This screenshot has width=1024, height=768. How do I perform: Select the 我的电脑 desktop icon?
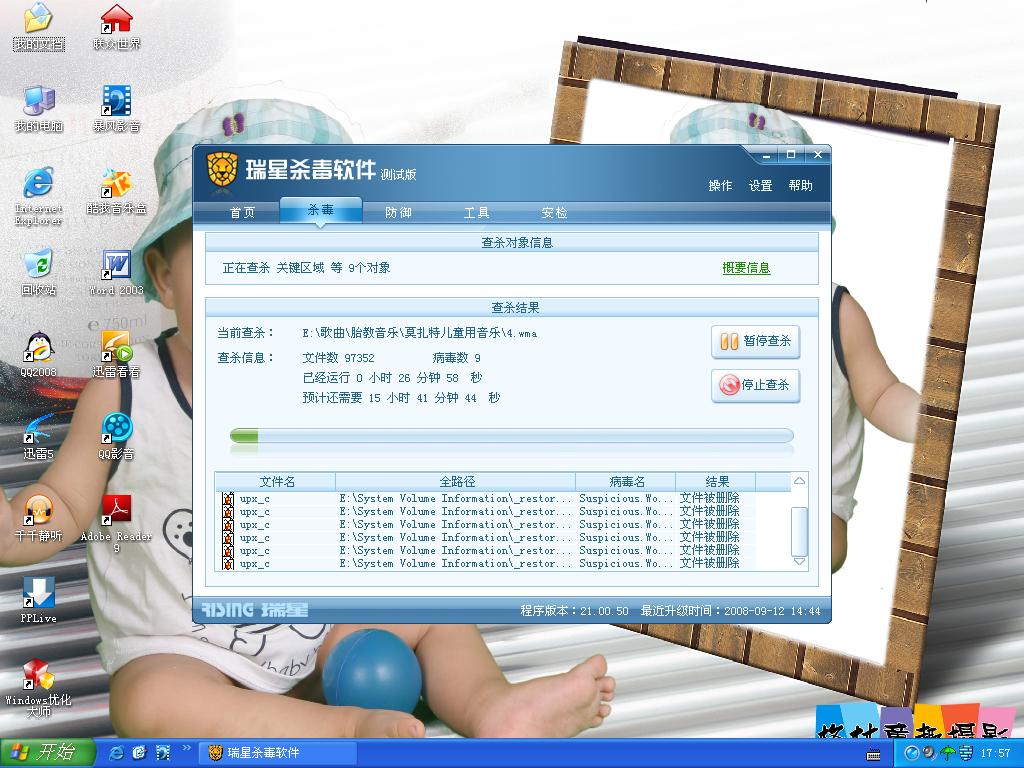tap(39, 108)
